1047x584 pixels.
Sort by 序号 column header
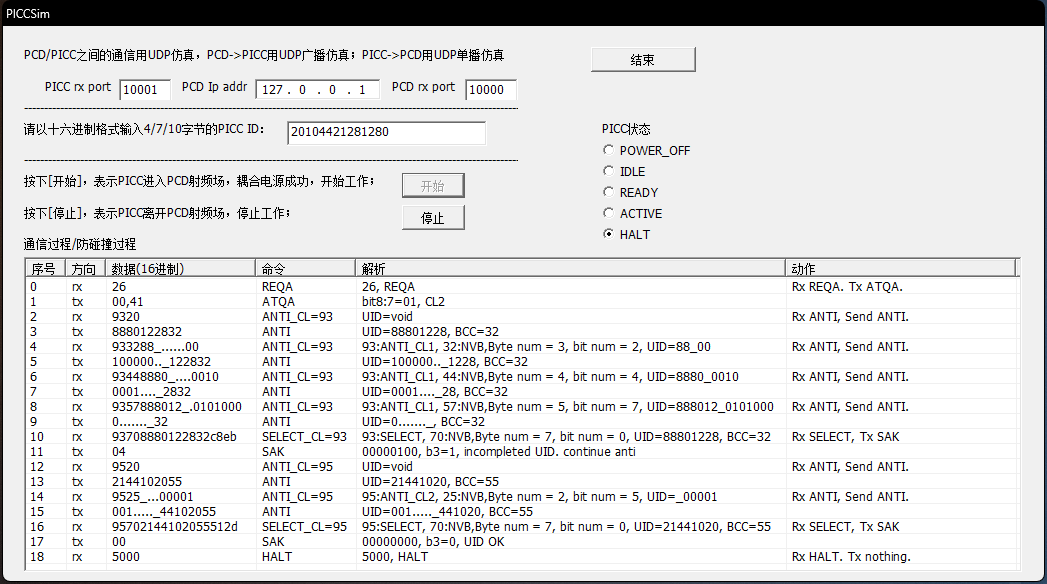(45, 269)
